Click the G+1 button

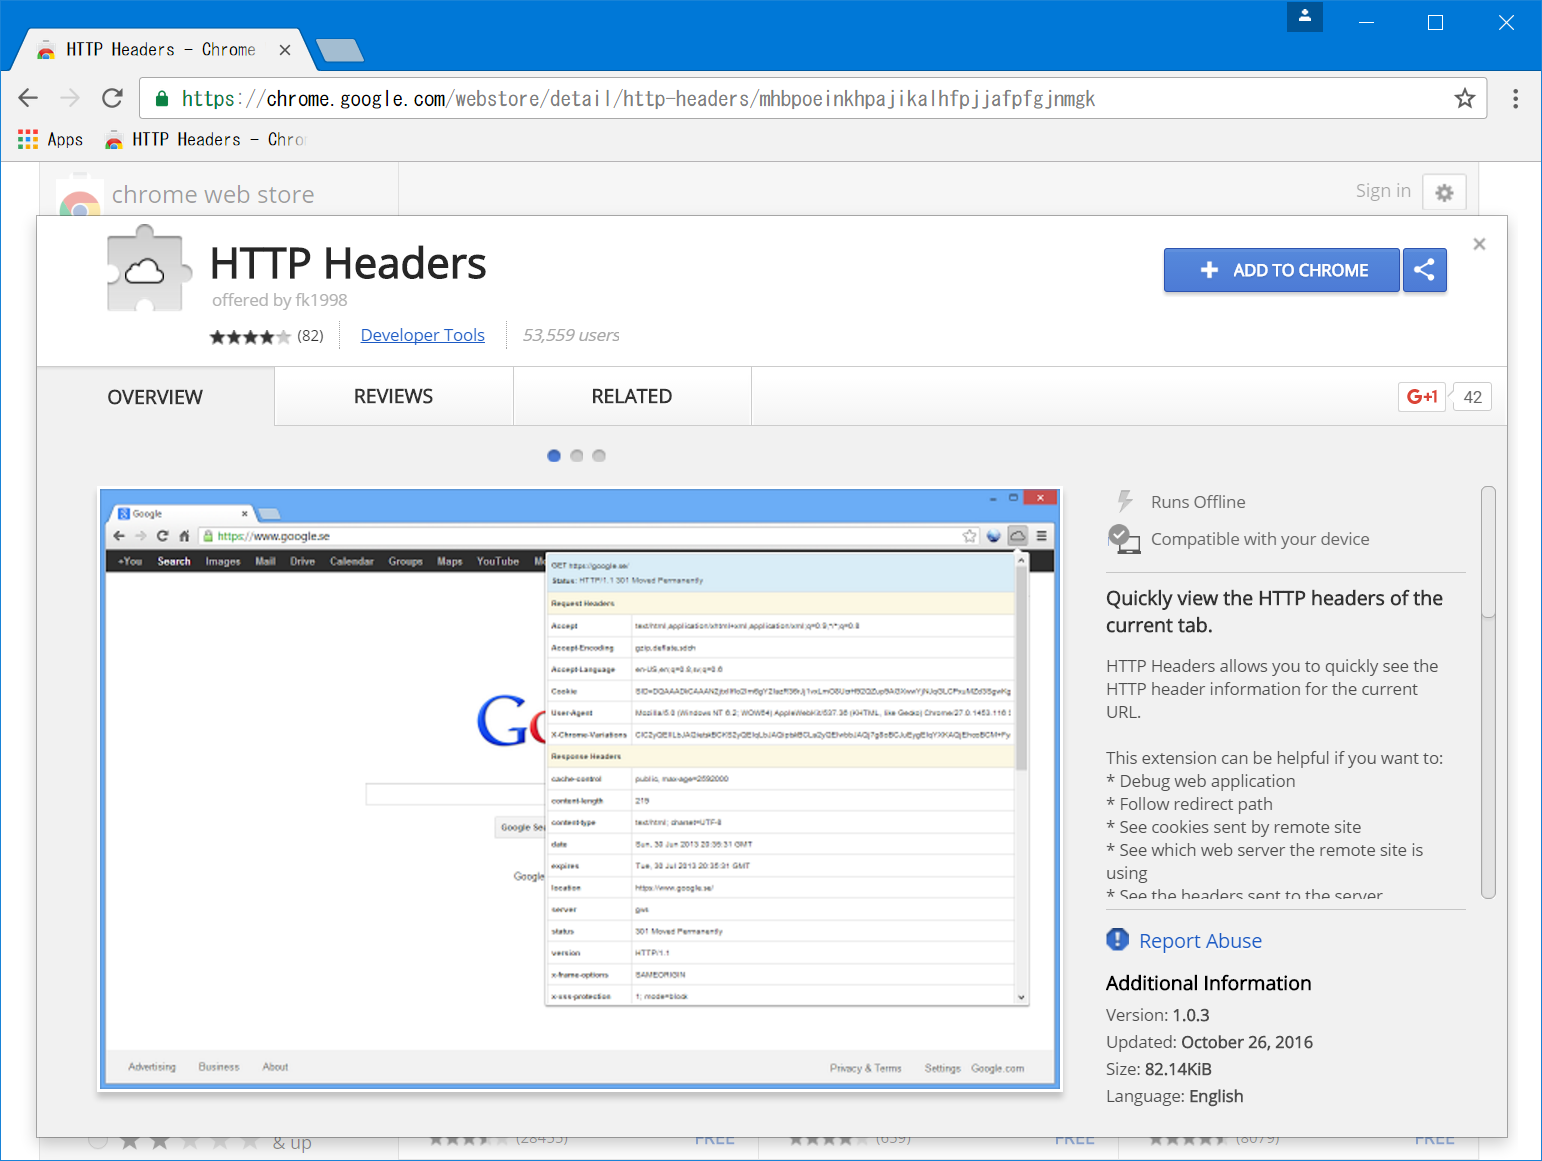pyautogui.click(x=1422, y=397)
